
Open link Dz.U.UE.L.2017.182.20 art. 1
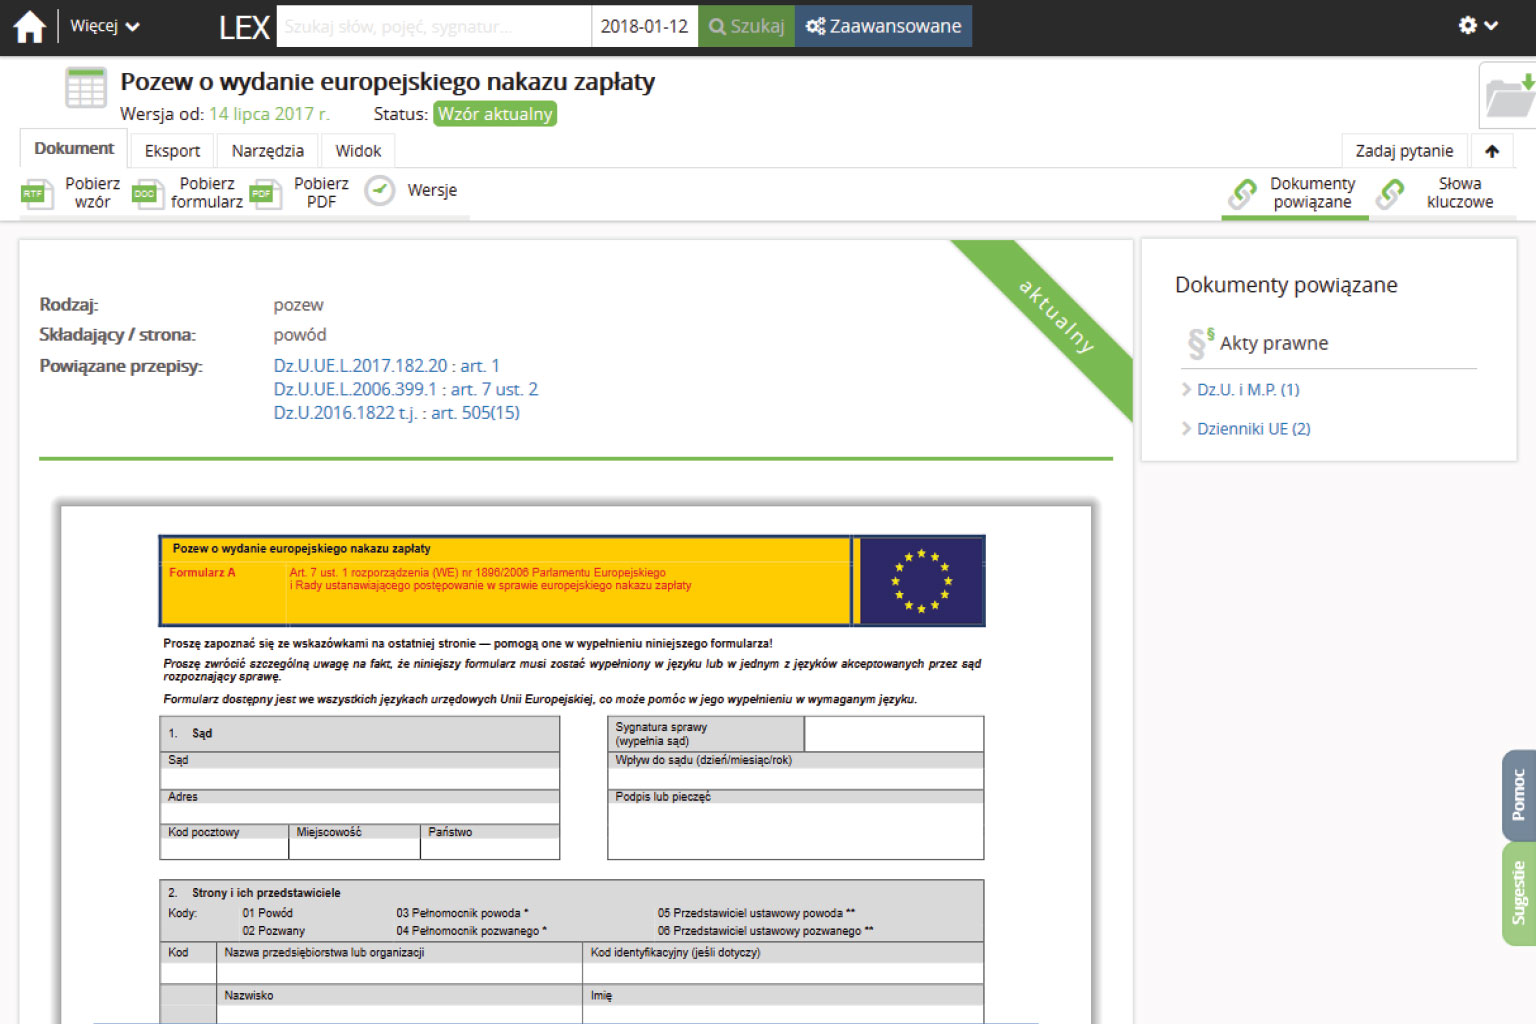(386, 366)
